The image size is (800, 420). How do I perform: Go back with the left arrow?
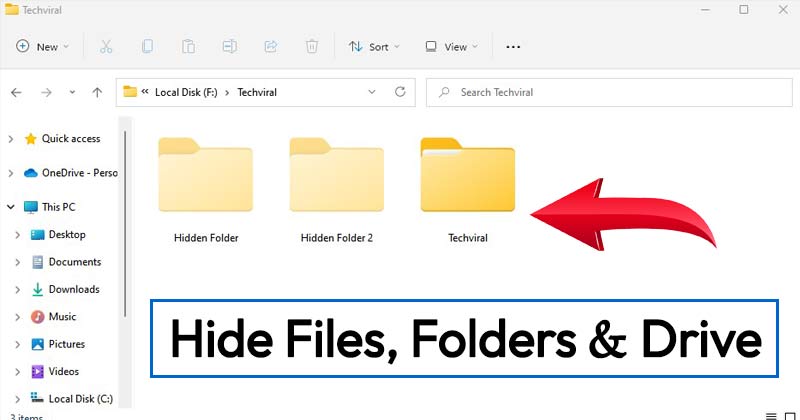click(16, 92)
